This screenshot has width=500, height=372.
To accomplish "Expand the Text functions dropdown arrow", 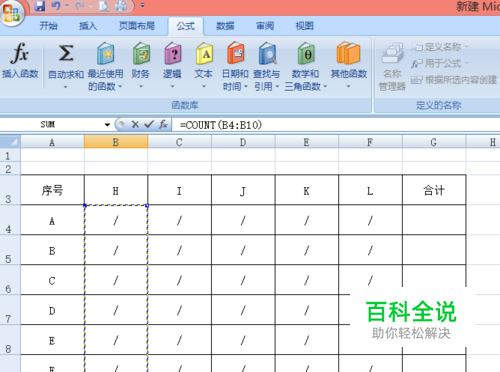I will pos(204,86).
